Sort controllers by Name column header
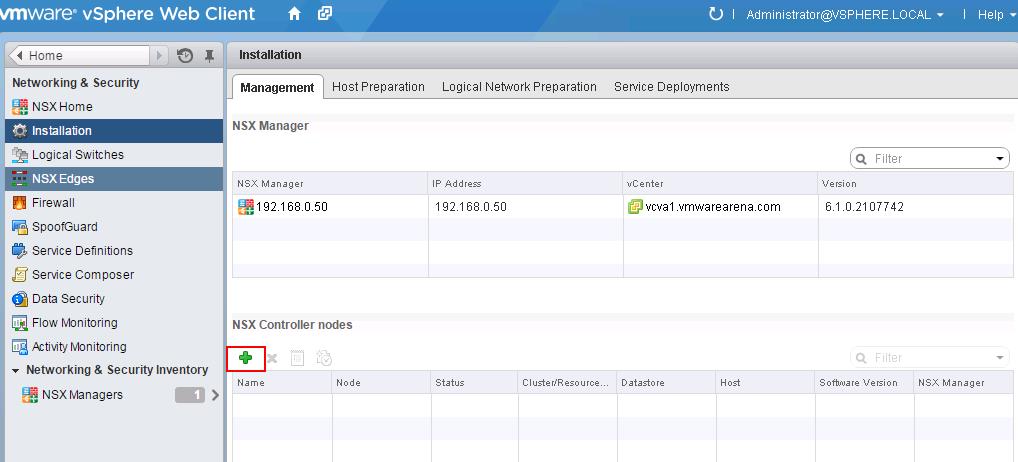 click(282, 383)
